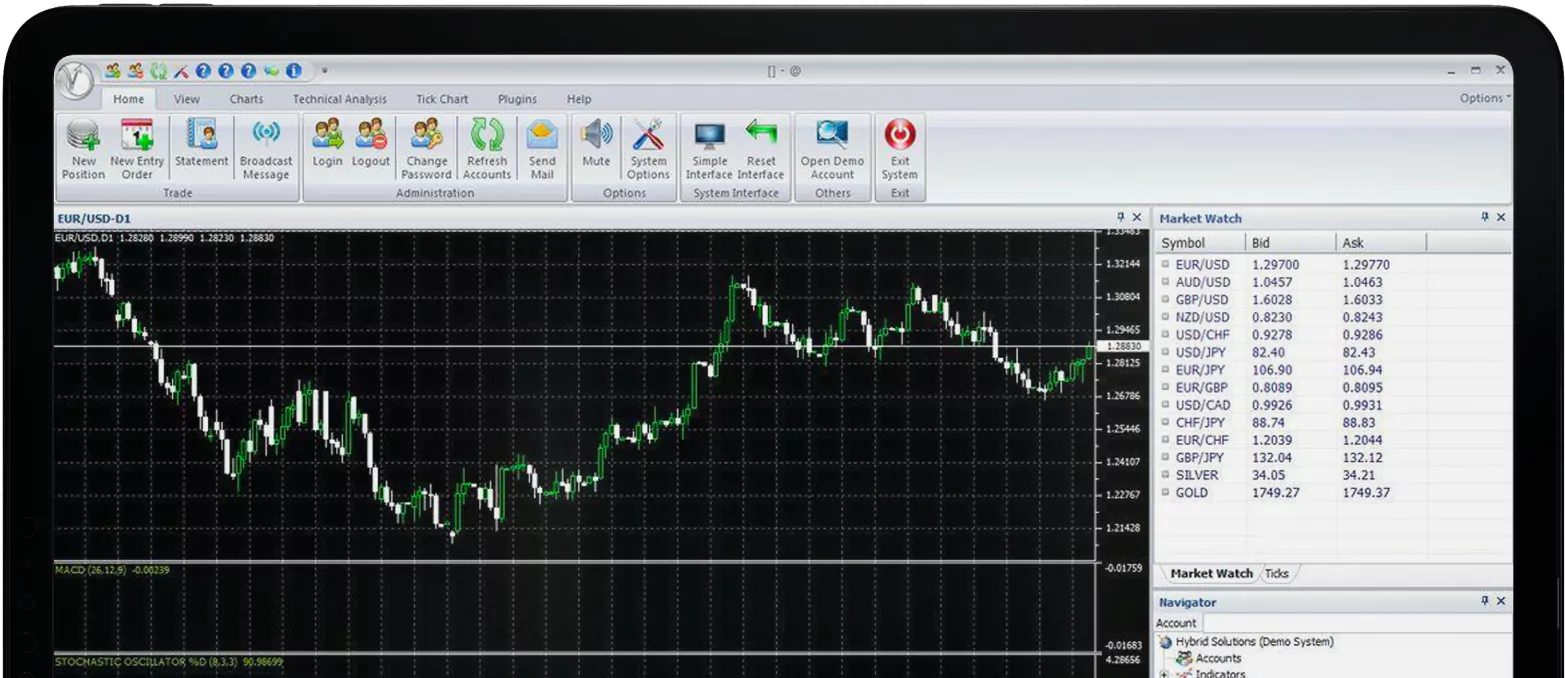Expand the Indicators tree node
This screenshot has height=678, width=1565.
(x=1164, y=674)
